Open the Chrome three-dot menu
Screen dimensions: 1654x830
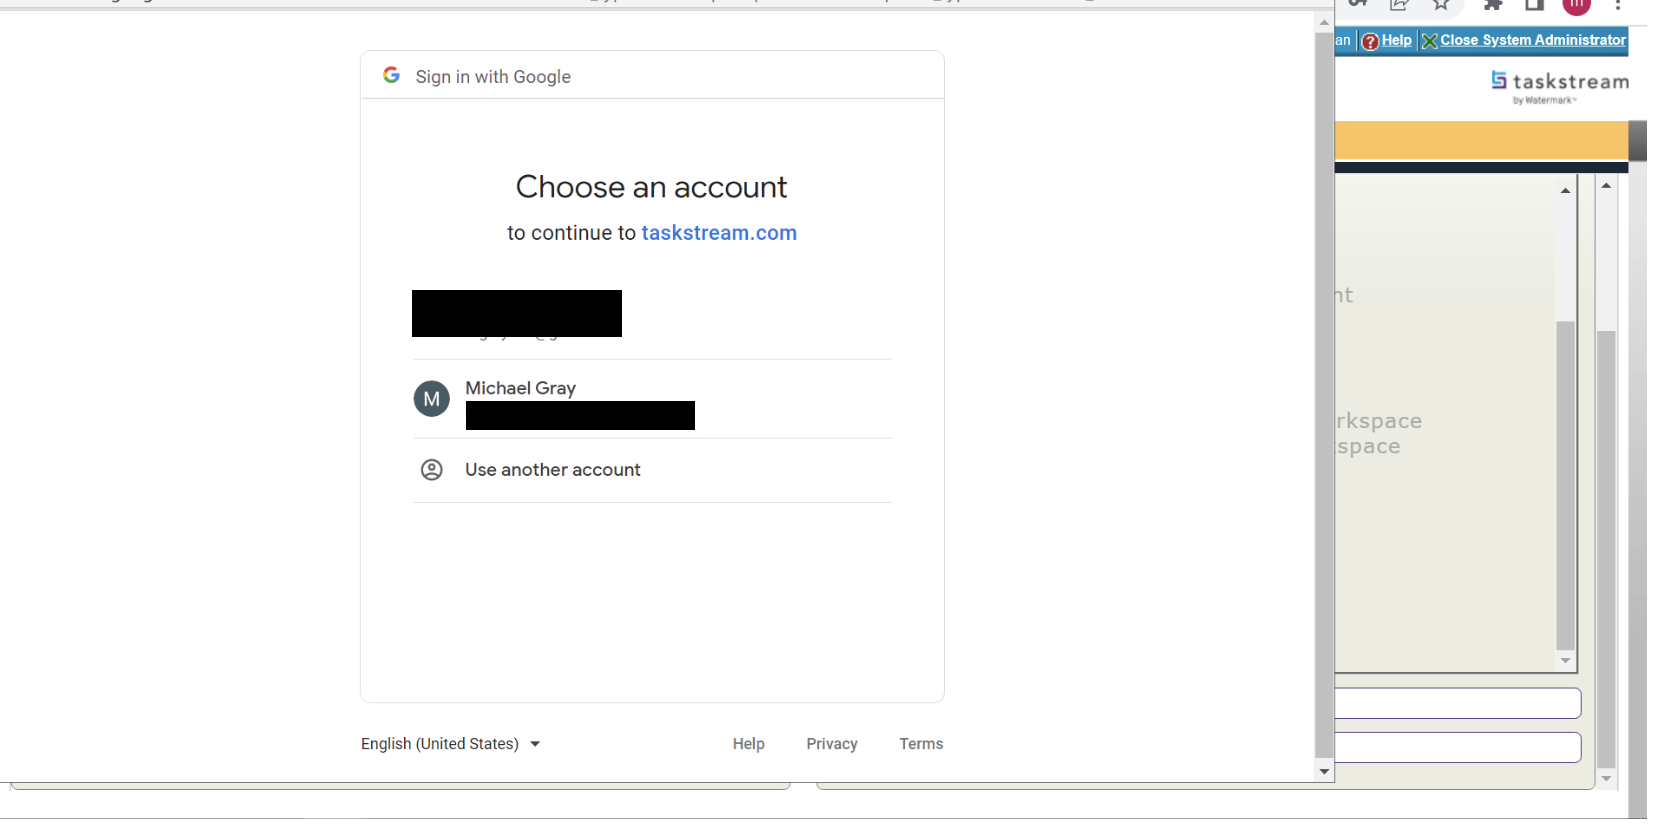point(1617,5)
